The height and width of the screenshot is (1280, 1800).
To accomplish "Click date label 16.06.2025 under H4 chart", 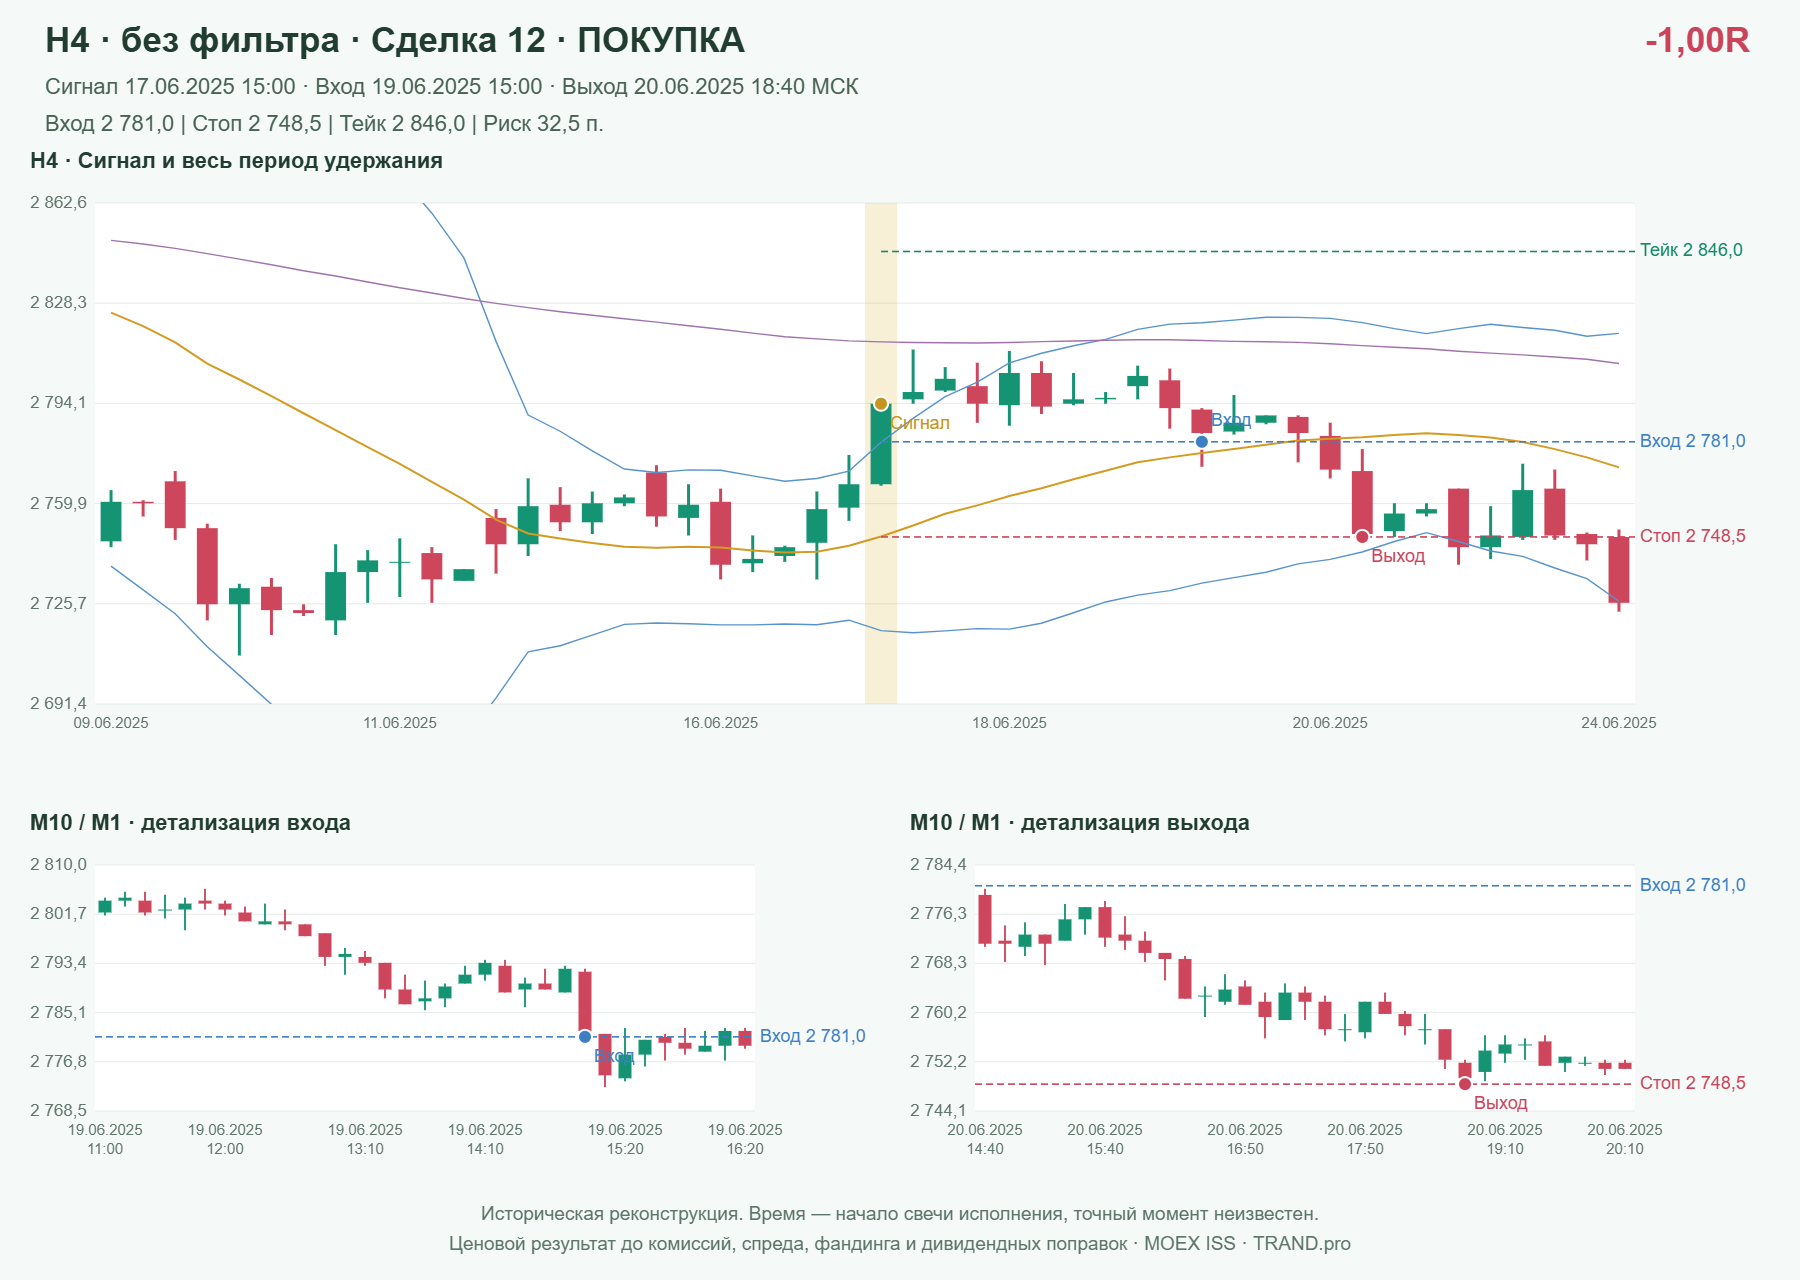I will click(721, 723).
